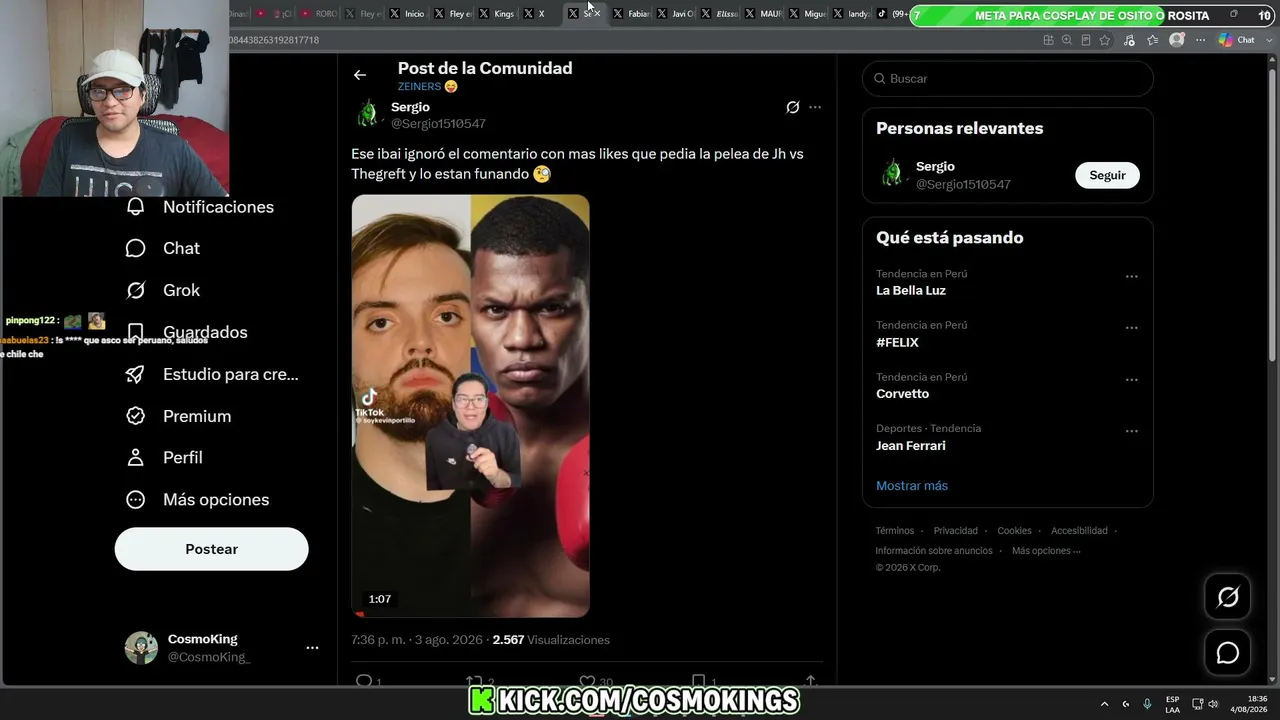Open the Cookies footer link
The image size is (1280, 720).
tap(1014, 531)
